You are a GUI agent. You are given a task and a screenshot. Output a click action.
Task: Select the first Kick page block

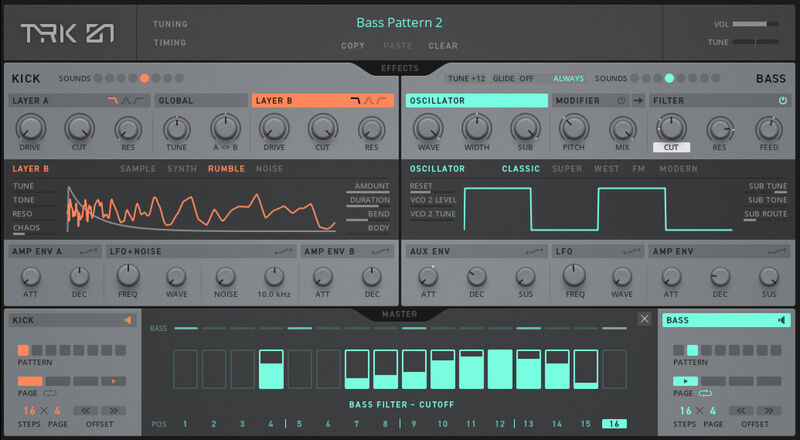tap(30, 381)
